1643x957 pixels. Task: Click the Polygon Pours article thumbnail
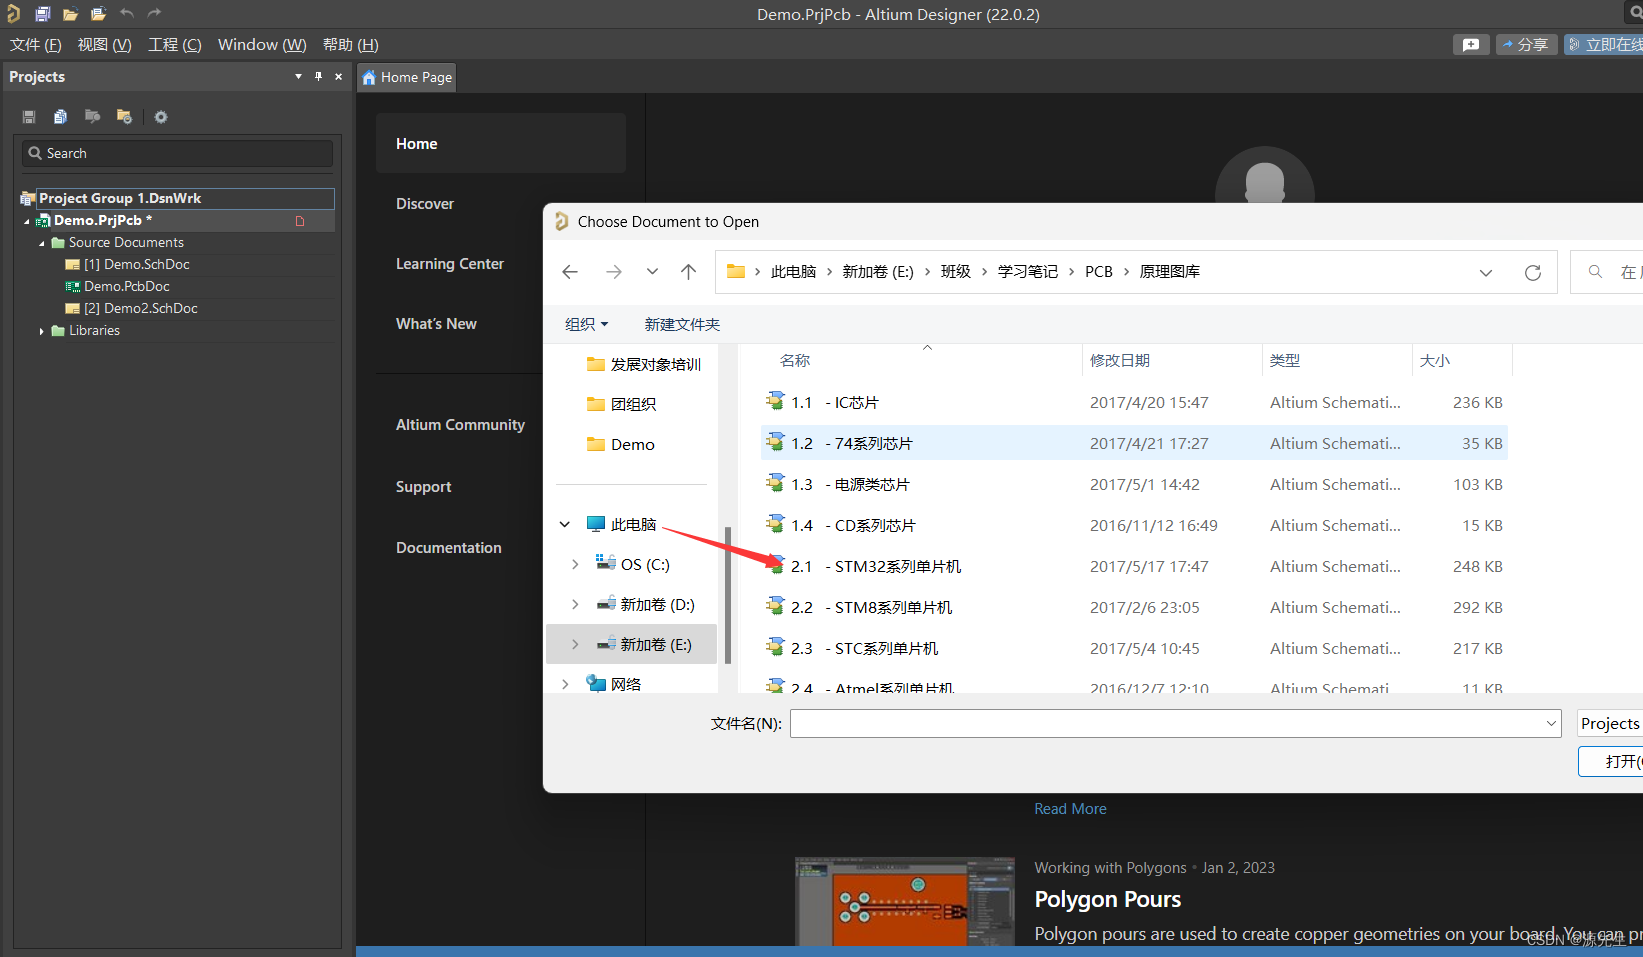(905, 901)
